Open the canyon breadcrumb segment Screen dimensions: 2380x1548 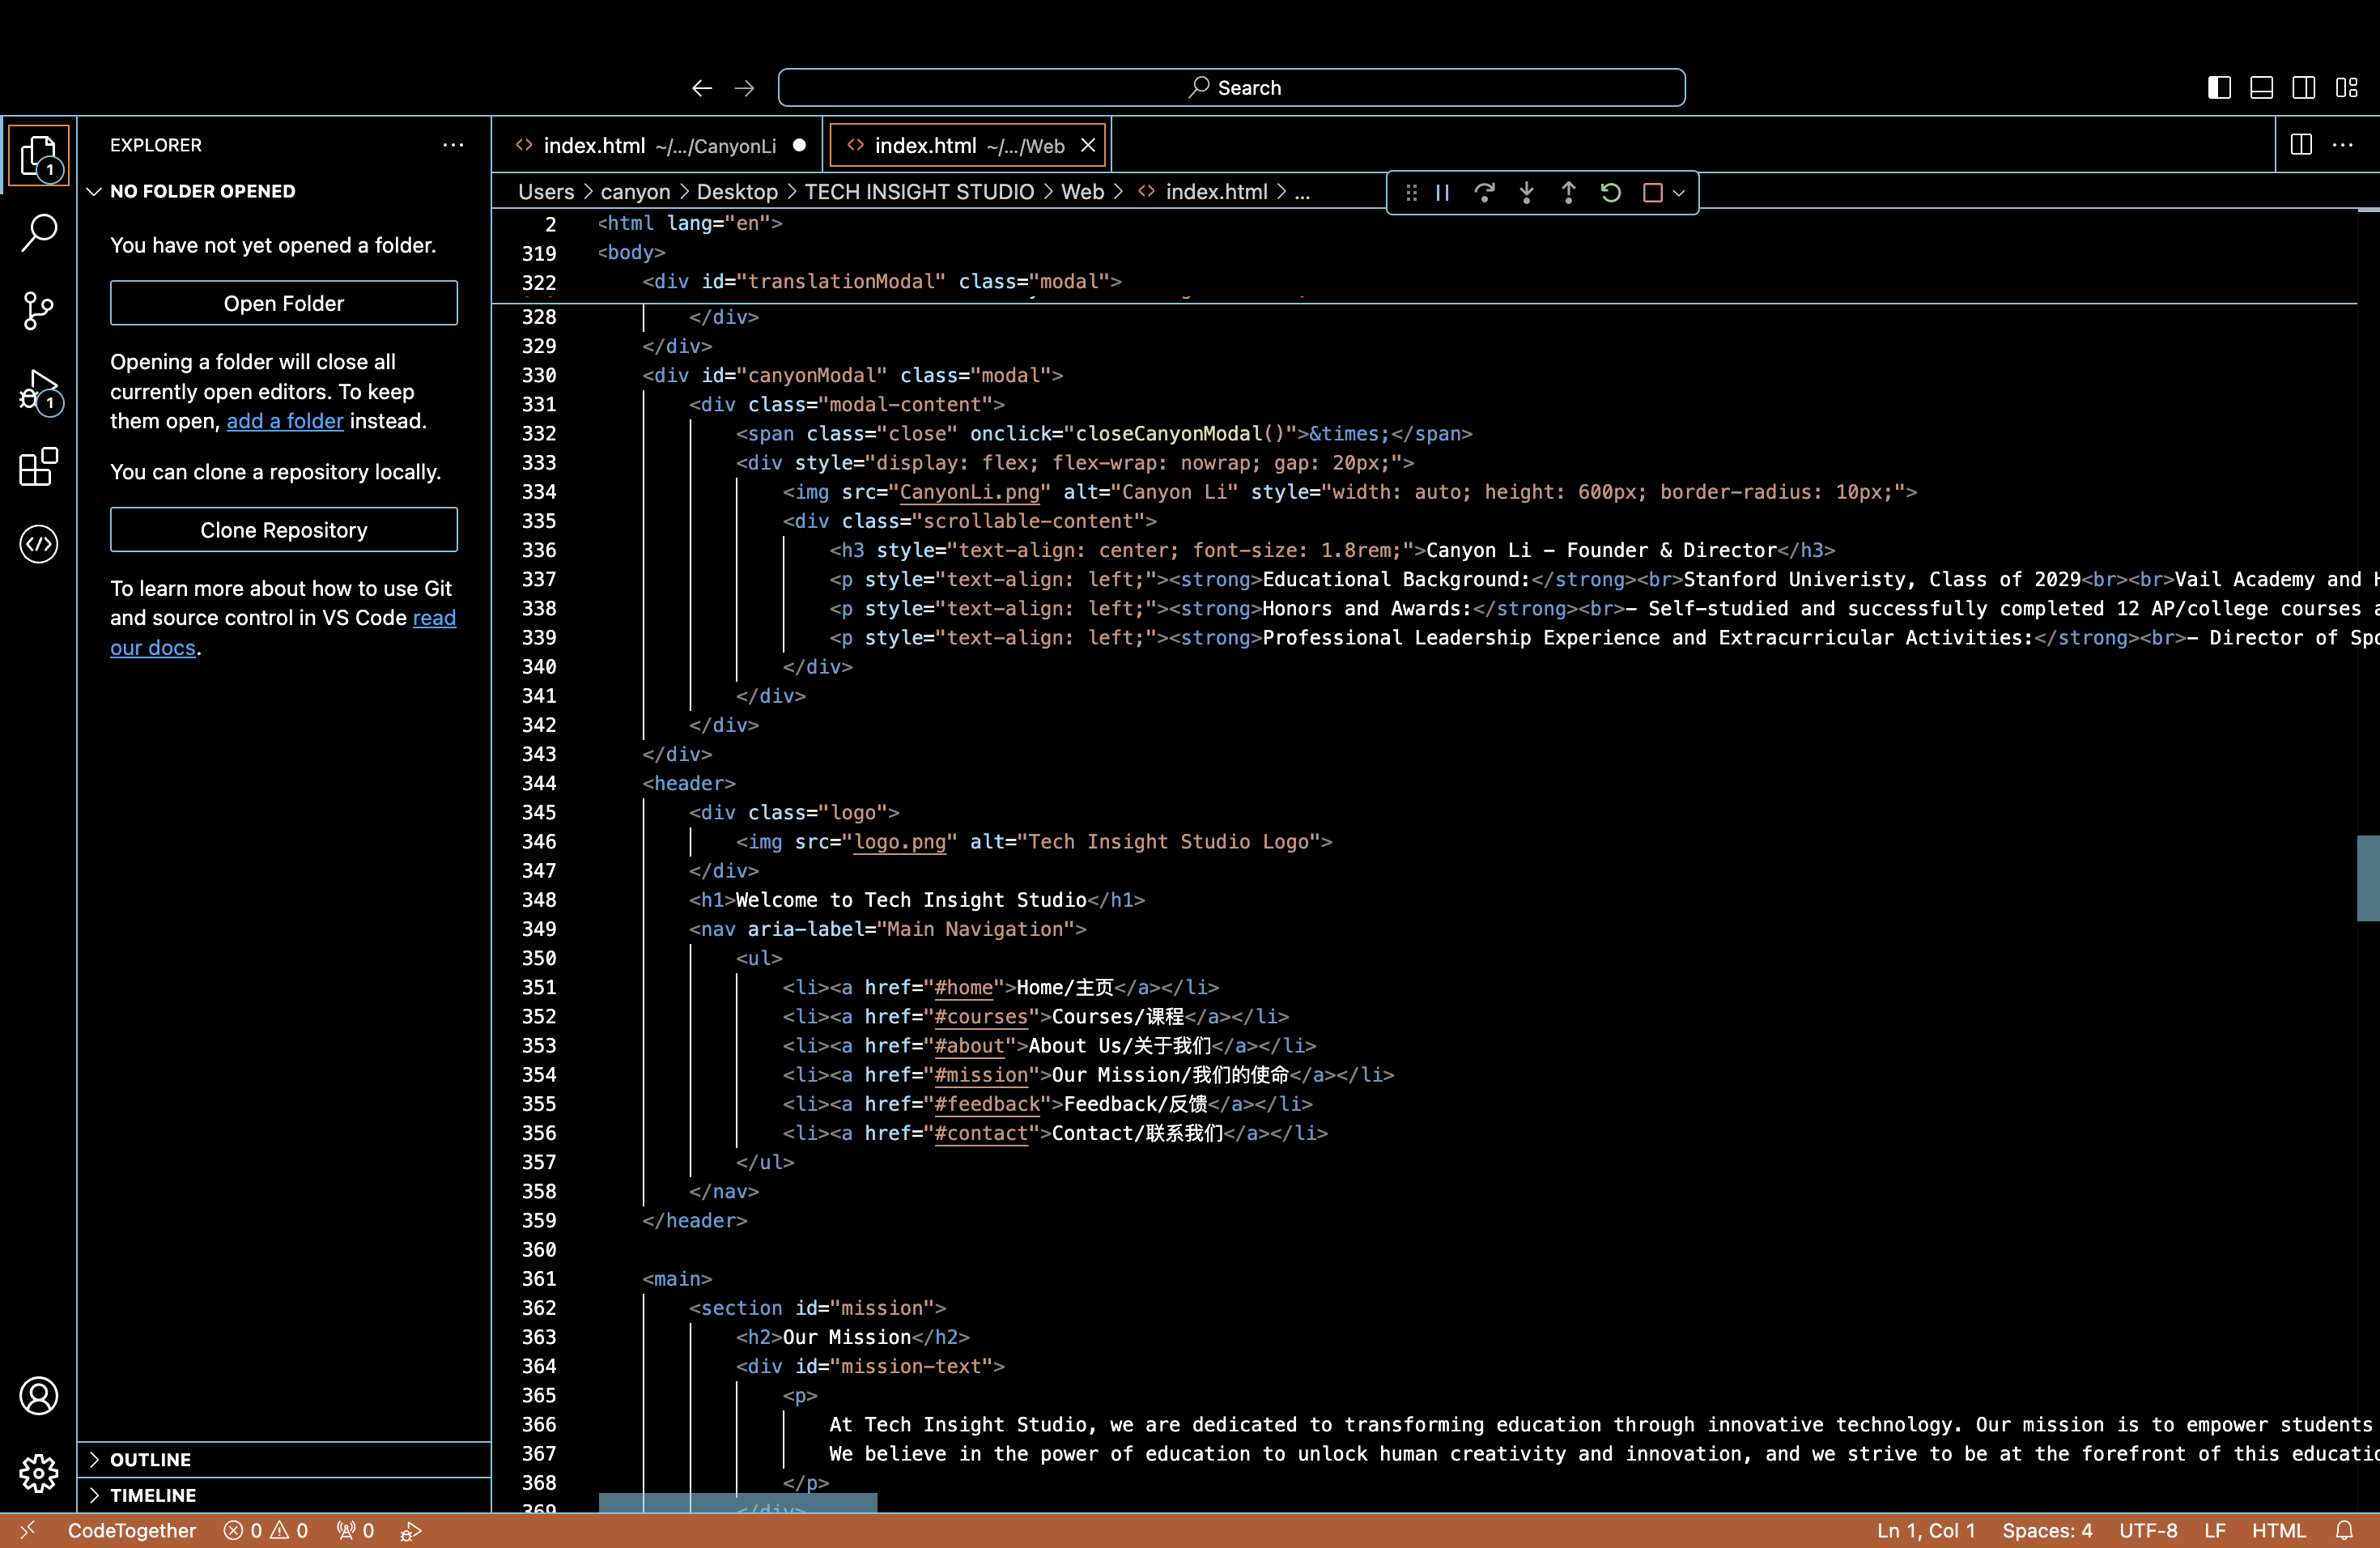point(635,192)
